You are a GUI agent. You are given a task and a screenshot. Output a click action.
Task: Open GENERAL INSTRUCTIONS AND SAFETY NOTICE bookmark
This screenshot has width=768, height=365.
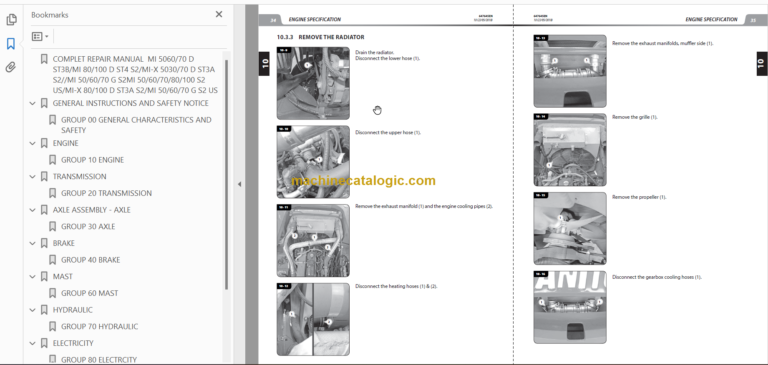[130, 103]
